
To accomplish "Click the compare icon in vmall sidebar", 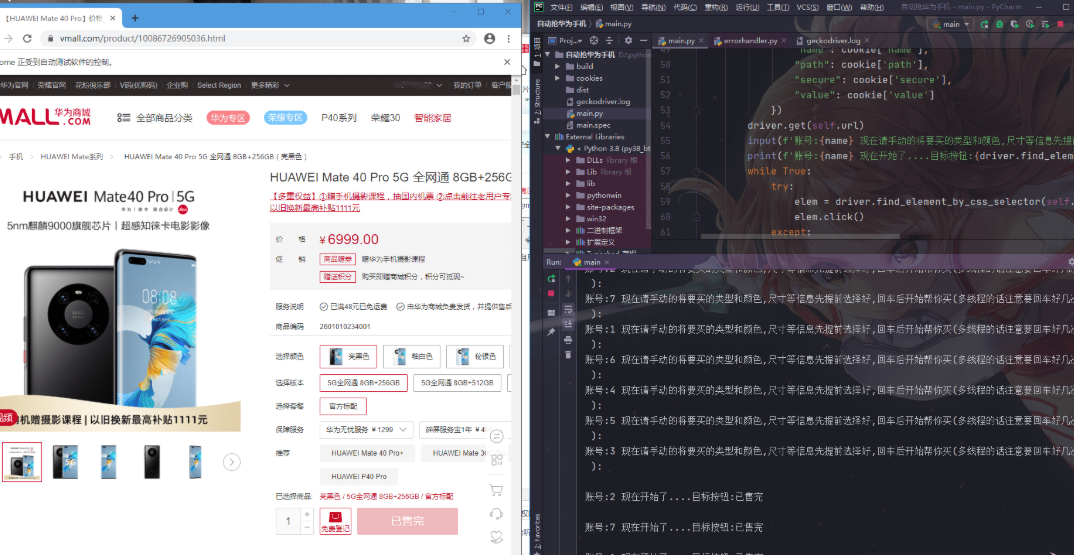I will [x=497, y=436].
